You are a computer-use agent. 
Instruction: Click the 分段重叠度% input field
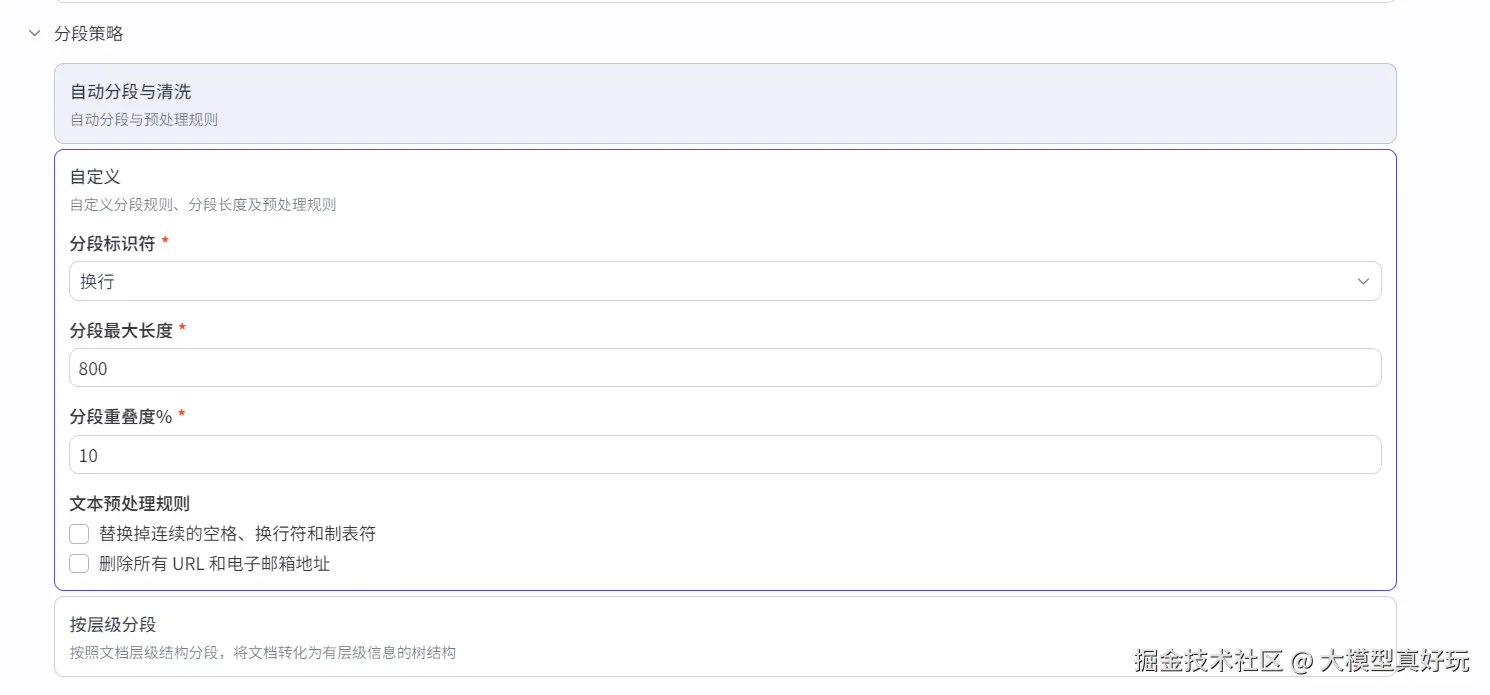pyautogui.click(x=724, y=455)
